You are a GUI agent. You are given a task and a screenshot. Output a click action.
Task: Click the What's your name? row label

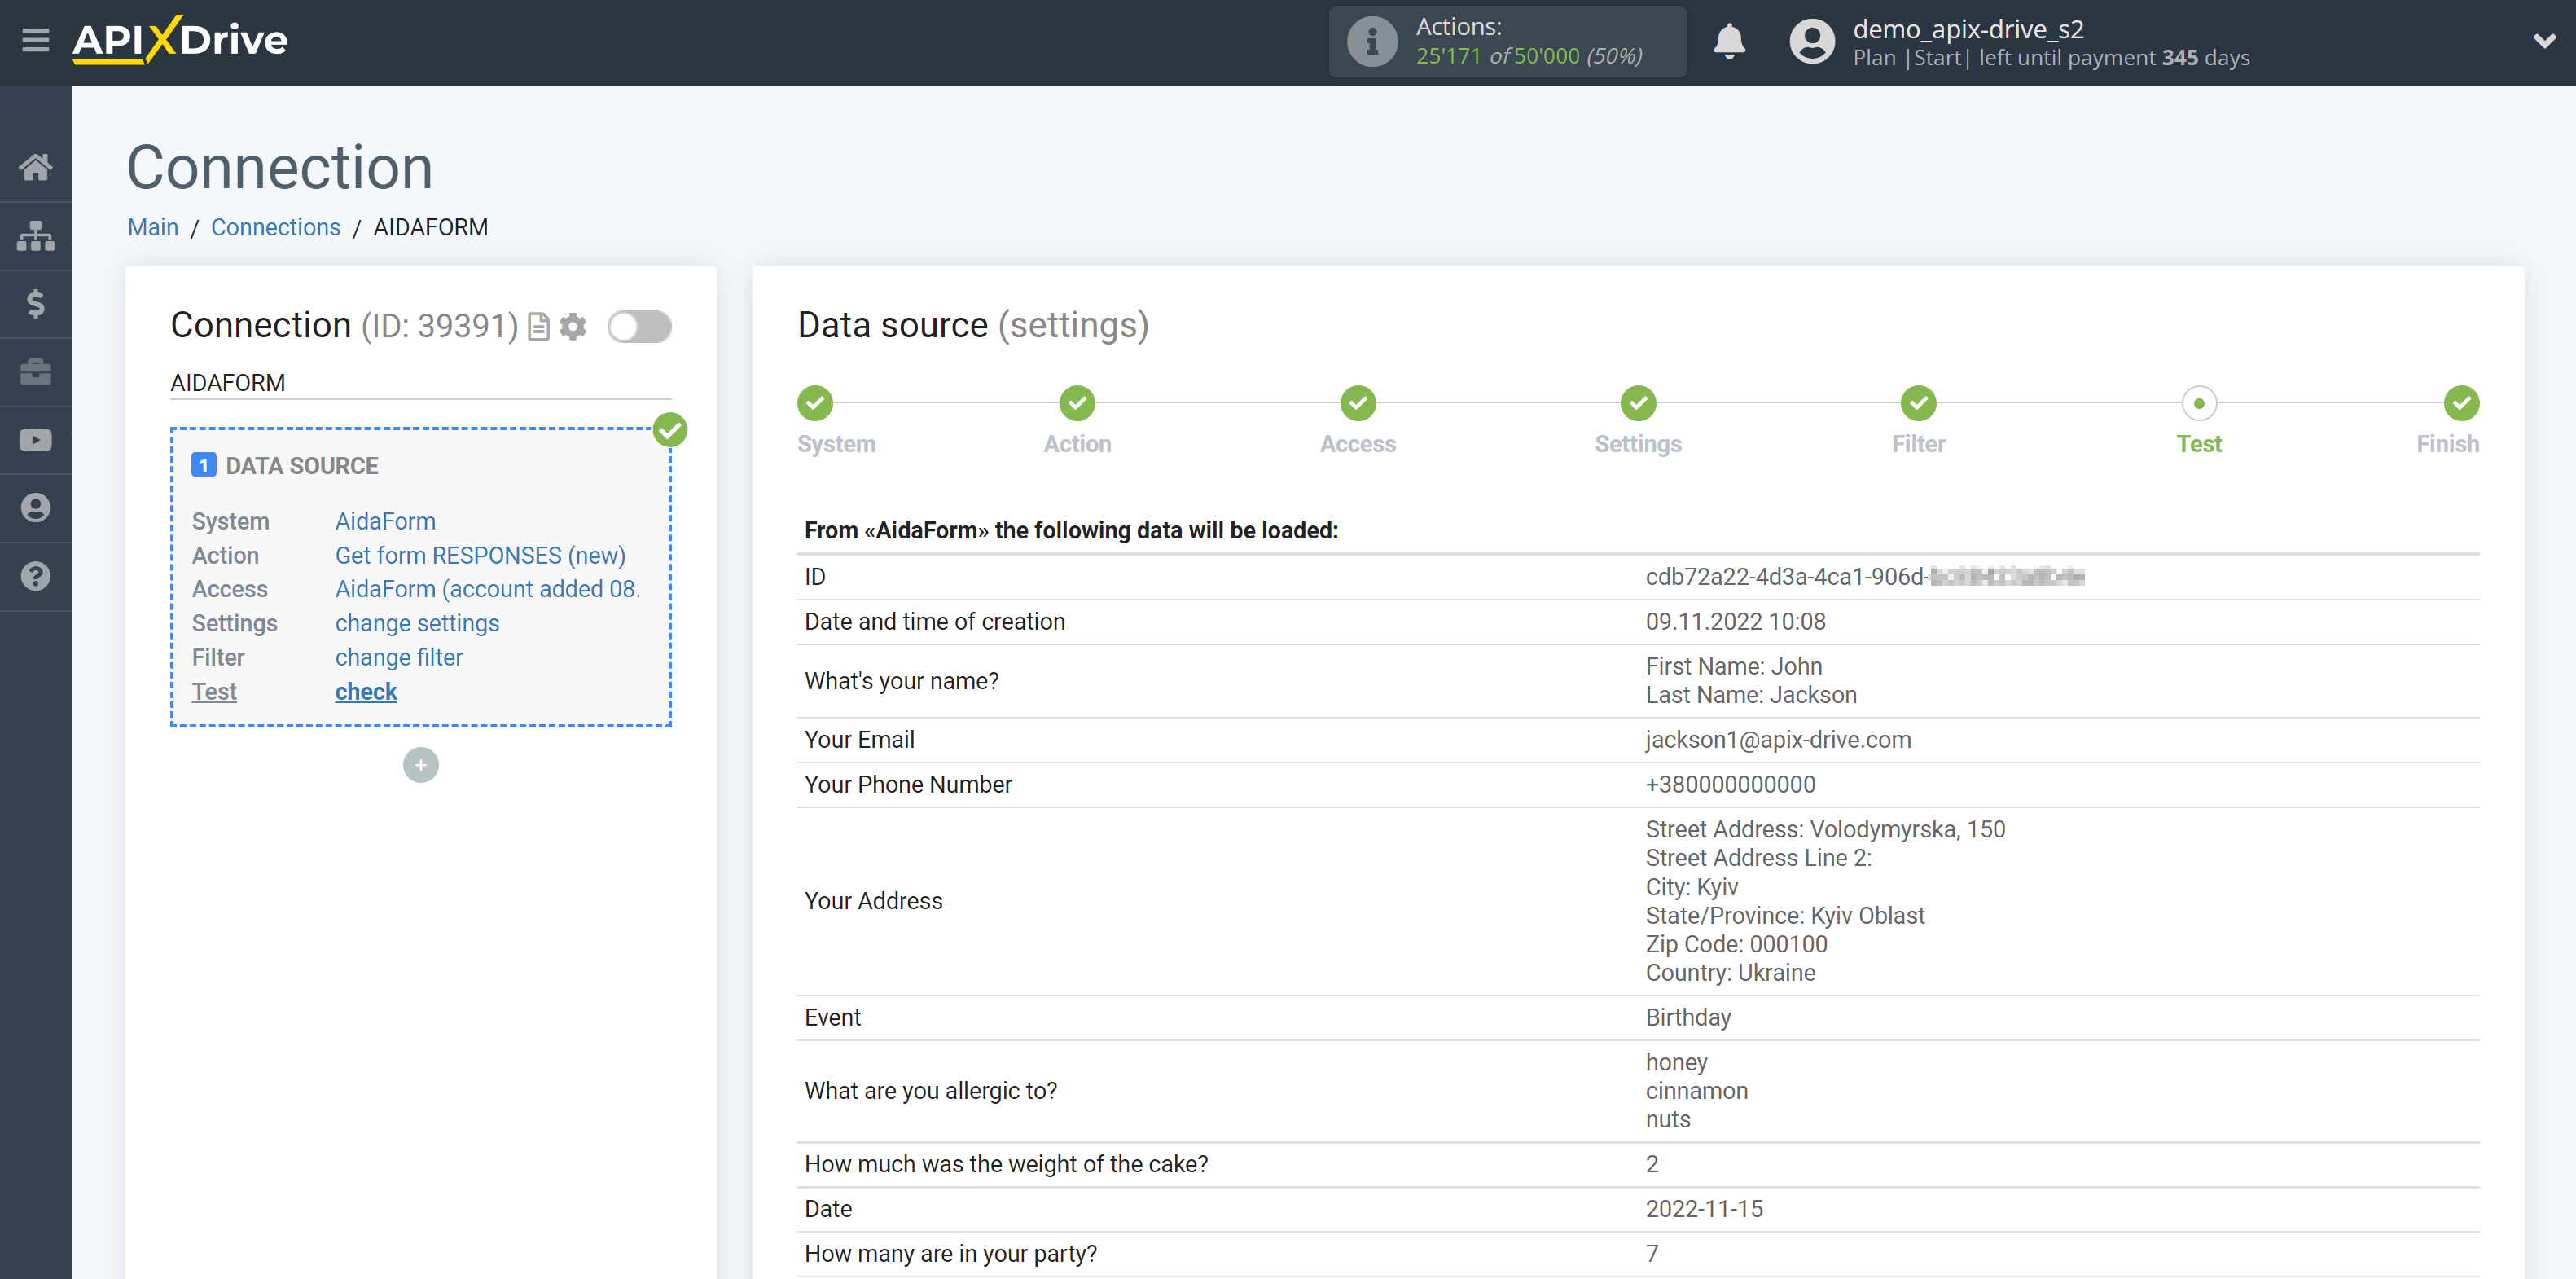pyautogui.click(x=902, y=682)
